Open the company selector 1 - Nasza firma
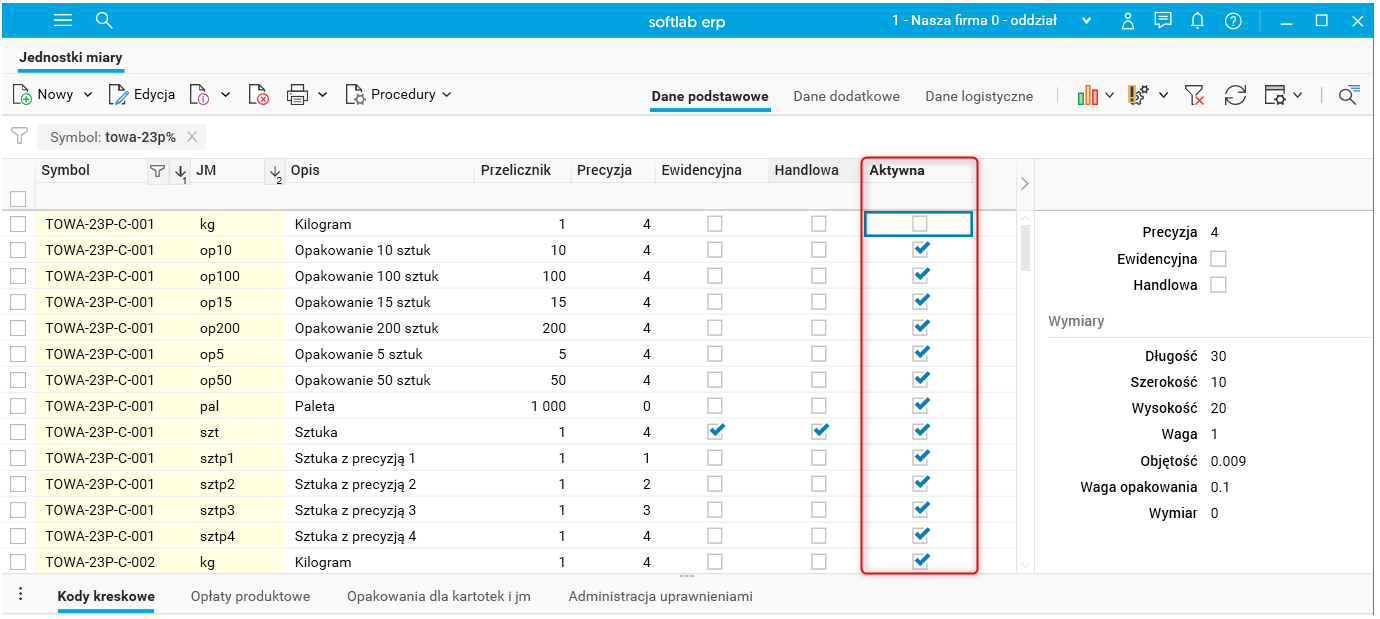The height and width of the screenshot is (619, 1380). (x=991, y=20)
